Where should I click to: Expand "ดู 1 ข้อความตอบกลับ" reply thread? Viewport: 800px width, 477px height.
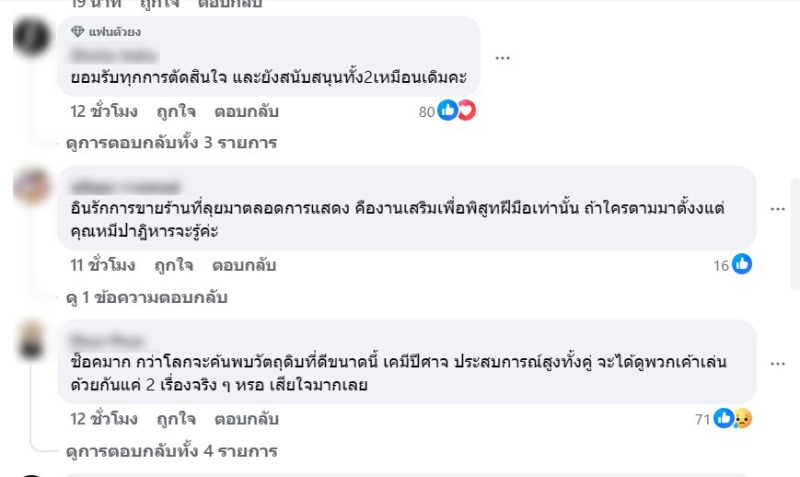pos(147,297)
